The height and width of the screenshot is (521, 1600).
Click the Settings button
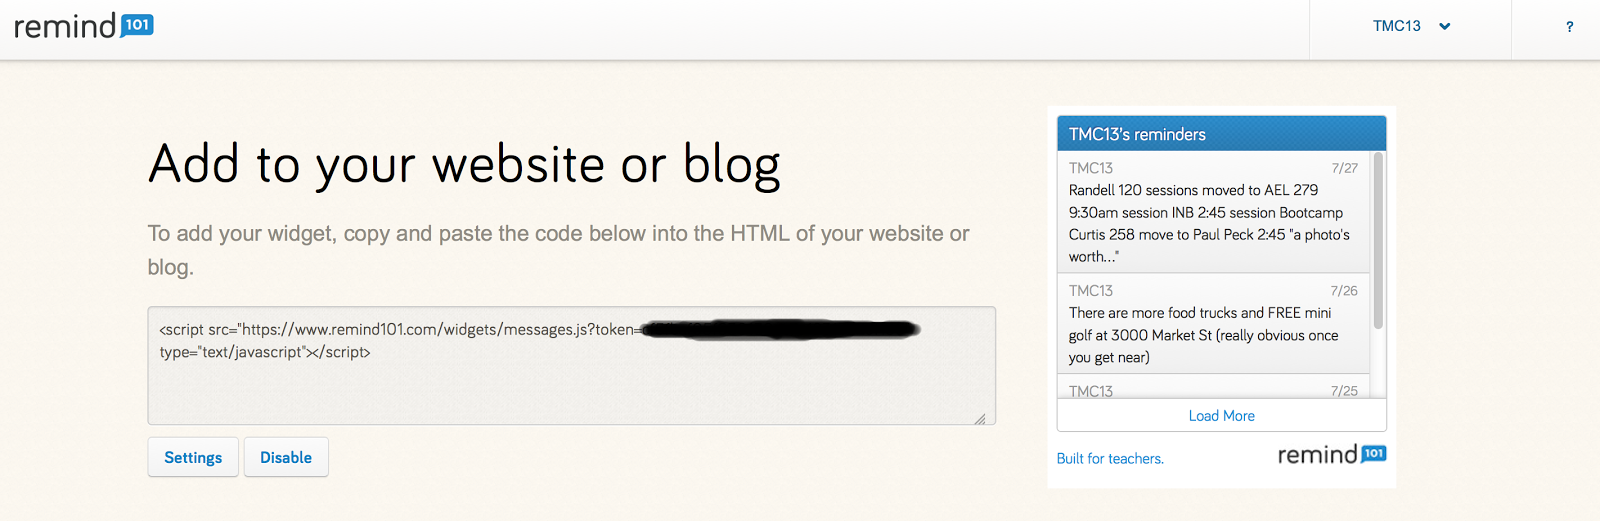coord(193,457)
